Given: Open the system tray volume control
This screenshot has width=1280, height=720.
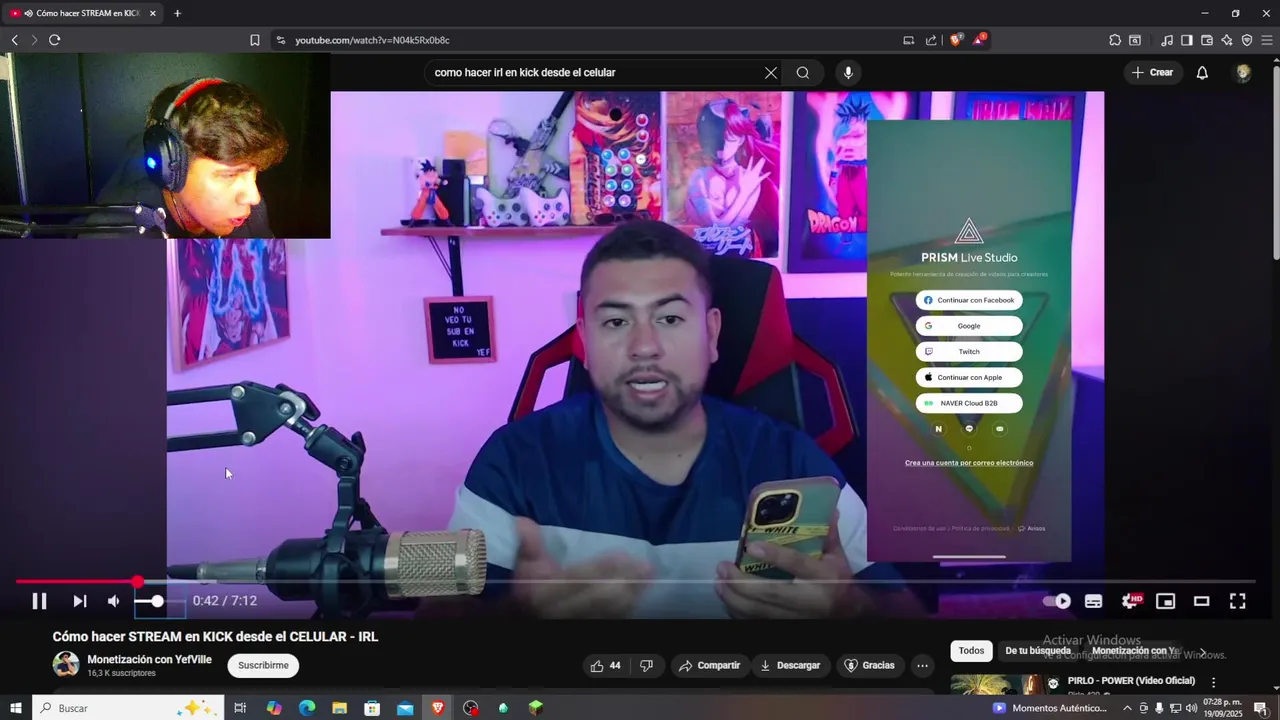Looking at the screenshot, I should coord(1191,708).
